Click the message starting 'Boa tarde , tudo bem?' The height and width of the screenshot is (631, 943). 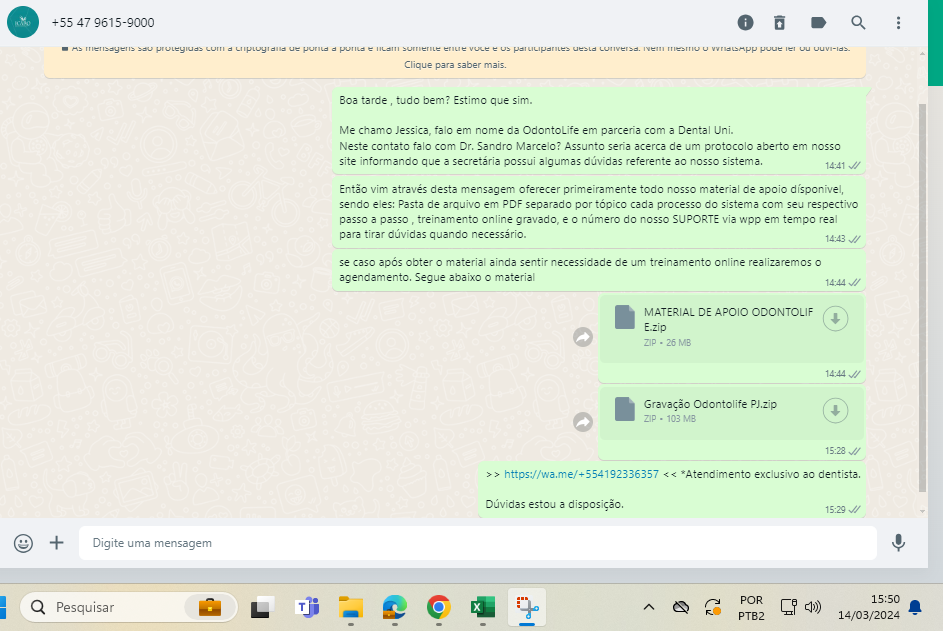(598, 131)
